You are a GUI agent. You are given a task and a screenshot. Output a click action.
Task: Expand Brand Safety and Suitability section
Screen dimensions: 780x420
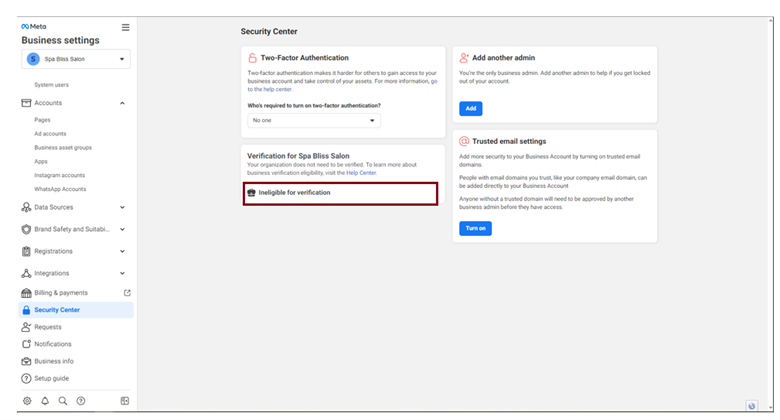coord(122,229)
